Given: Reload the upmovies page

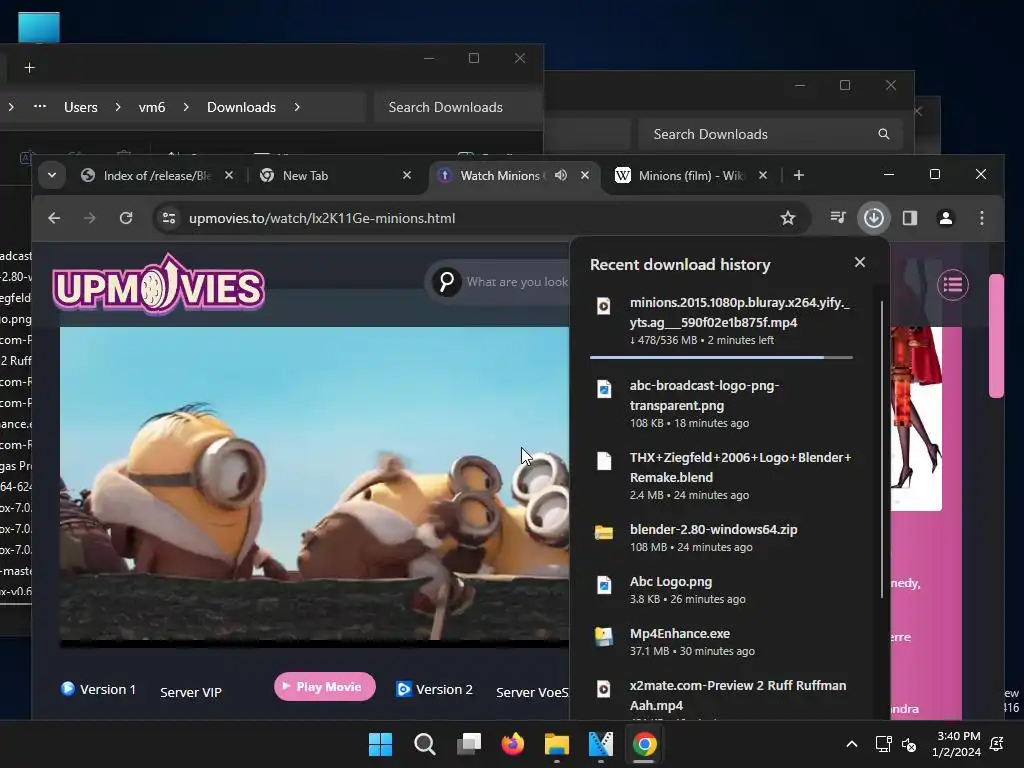Looking at the screenshot, I should click(126, 218).
